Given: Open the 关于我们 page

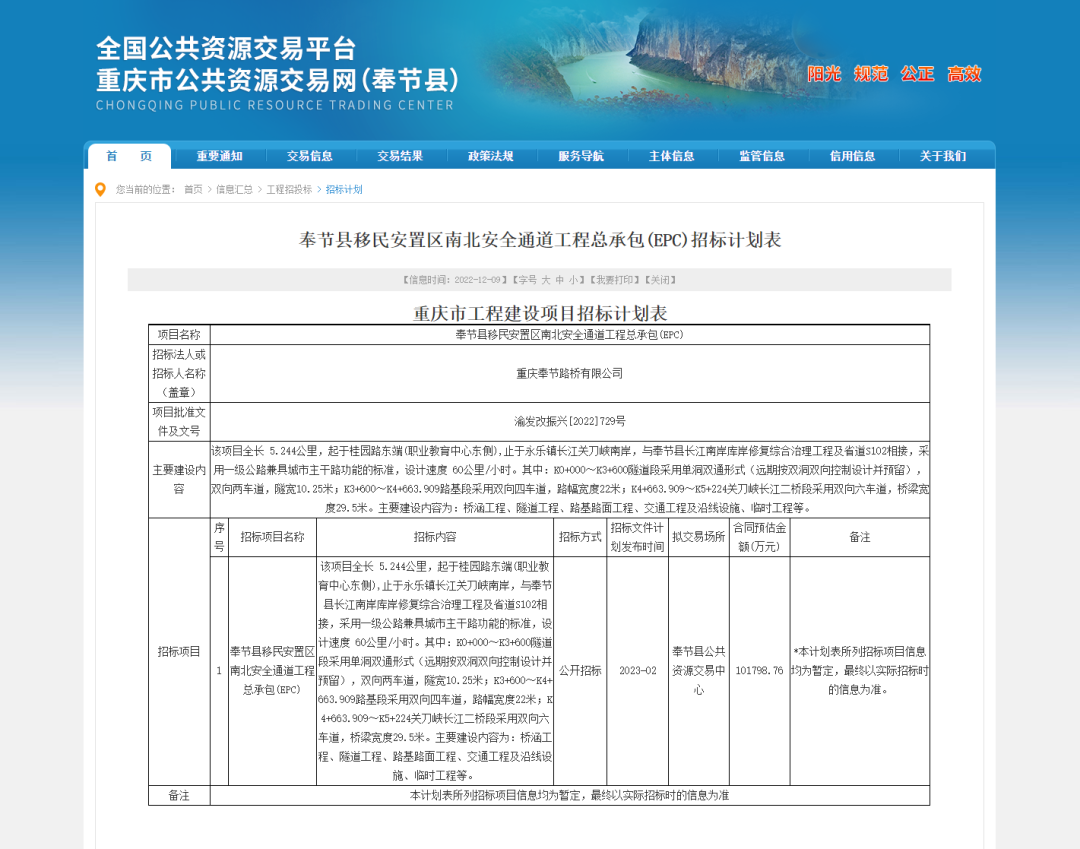Looking at the screenshot, I should tap(943, 156).
